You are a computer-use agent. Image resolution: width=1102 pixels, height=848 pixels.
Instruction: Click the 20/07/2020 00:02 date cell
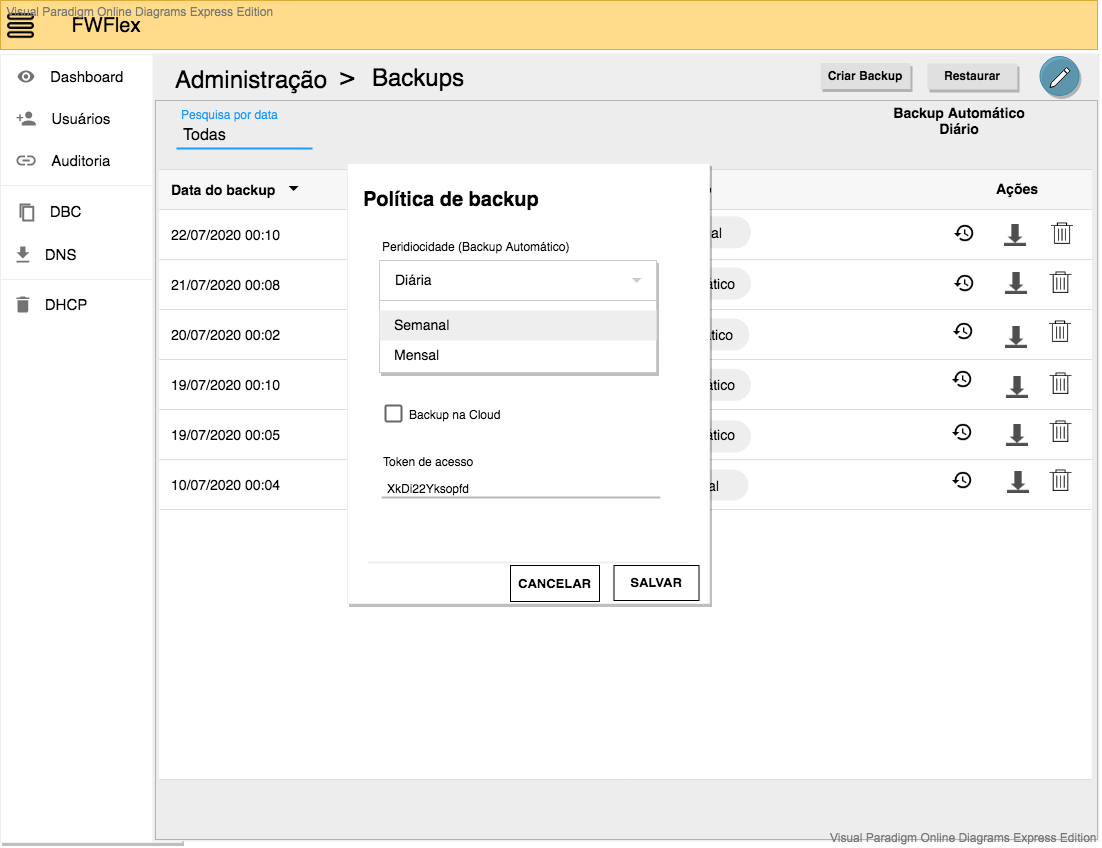click(226, 335)
